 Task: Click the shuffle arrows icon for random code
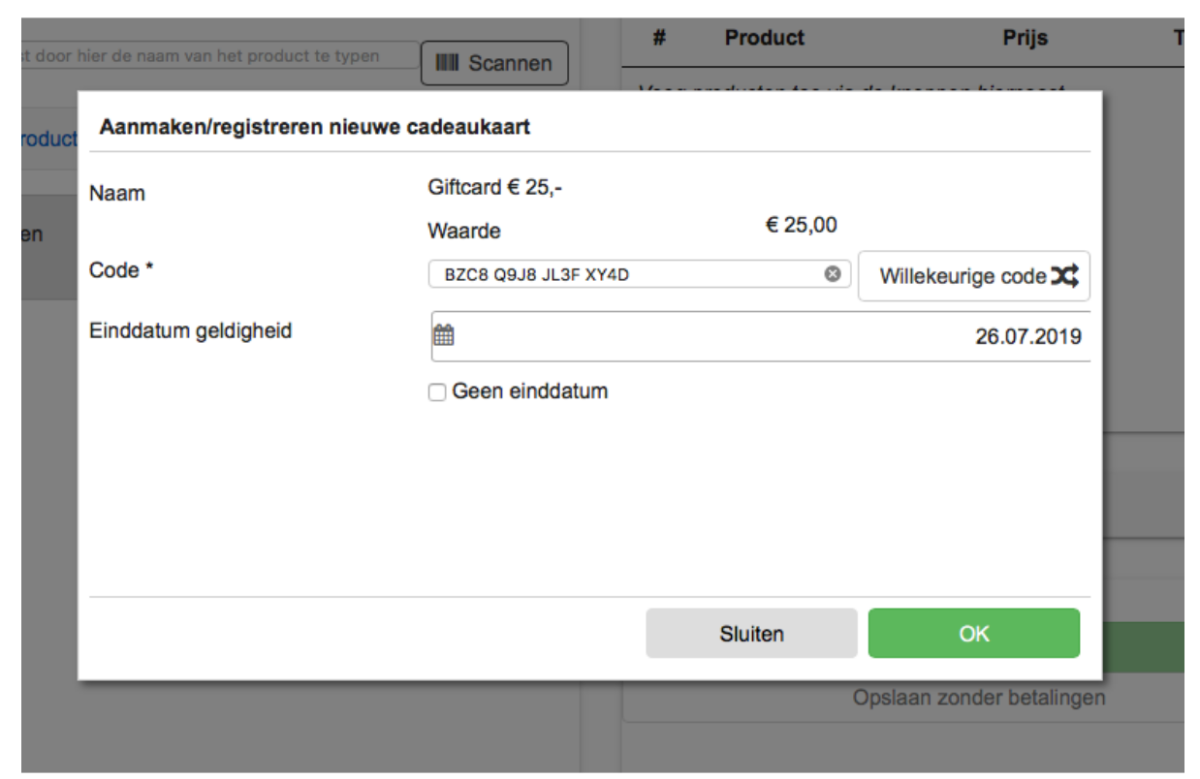pyautogui.click(x=1064, y=277)
